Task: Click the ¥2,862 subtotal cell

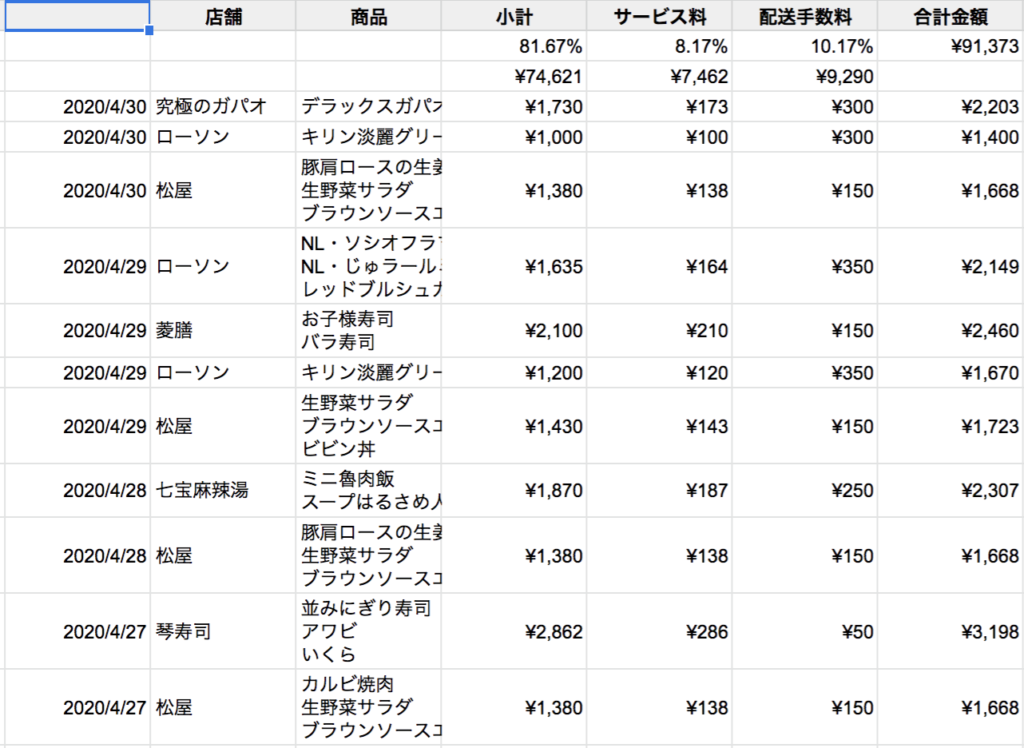Action: tap(514, 632)
